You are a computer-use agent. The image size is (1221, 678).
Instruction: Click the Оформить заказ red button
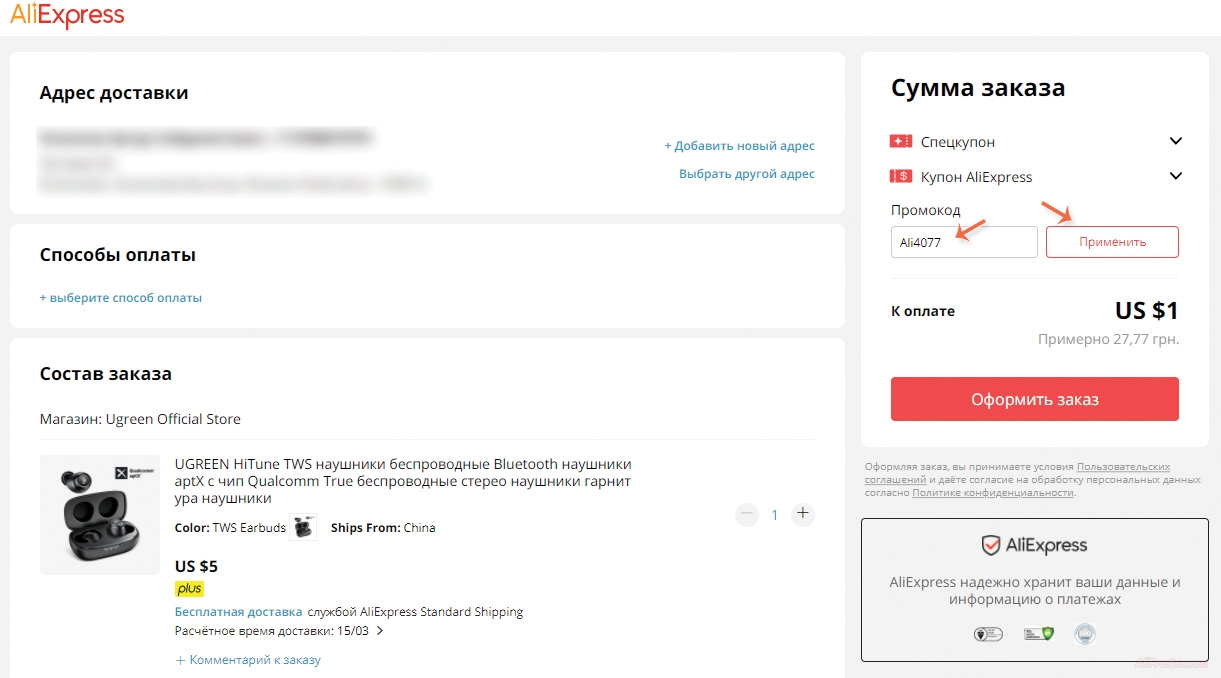[x=1034, y=399]
